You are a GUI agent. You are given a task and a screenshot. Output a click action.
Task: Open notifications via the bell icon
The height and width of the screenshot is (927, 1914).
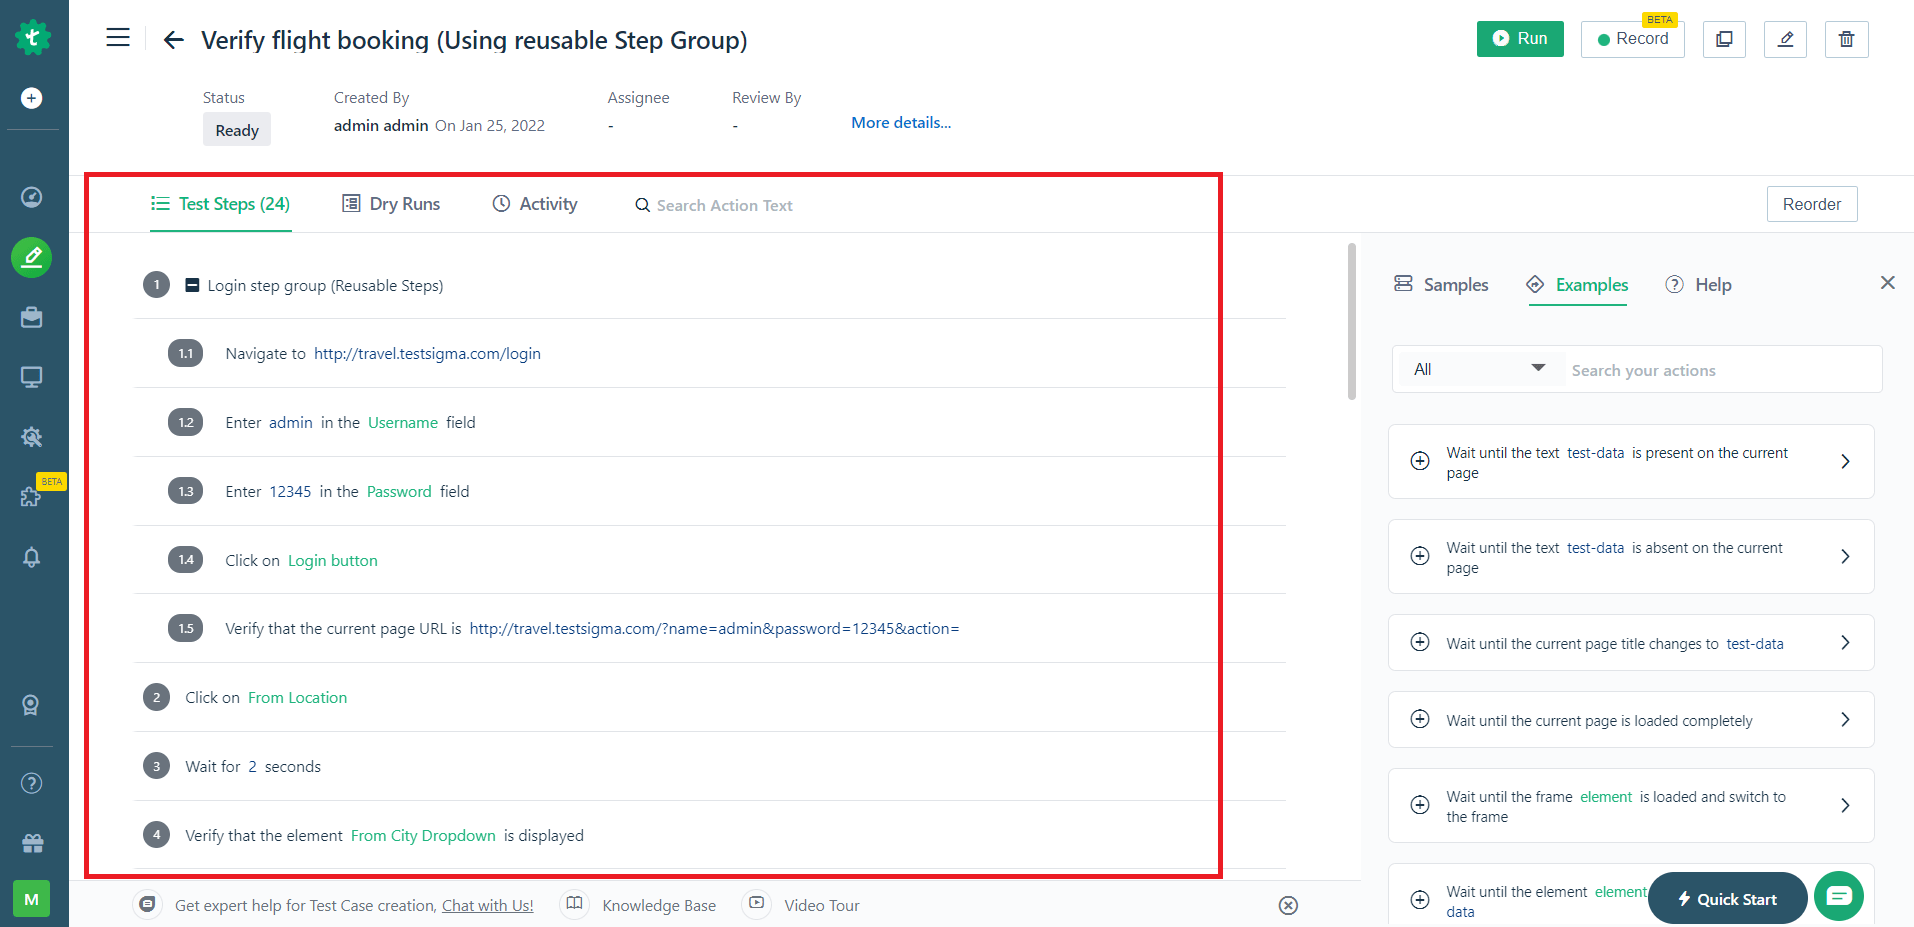tap(31, 557)
